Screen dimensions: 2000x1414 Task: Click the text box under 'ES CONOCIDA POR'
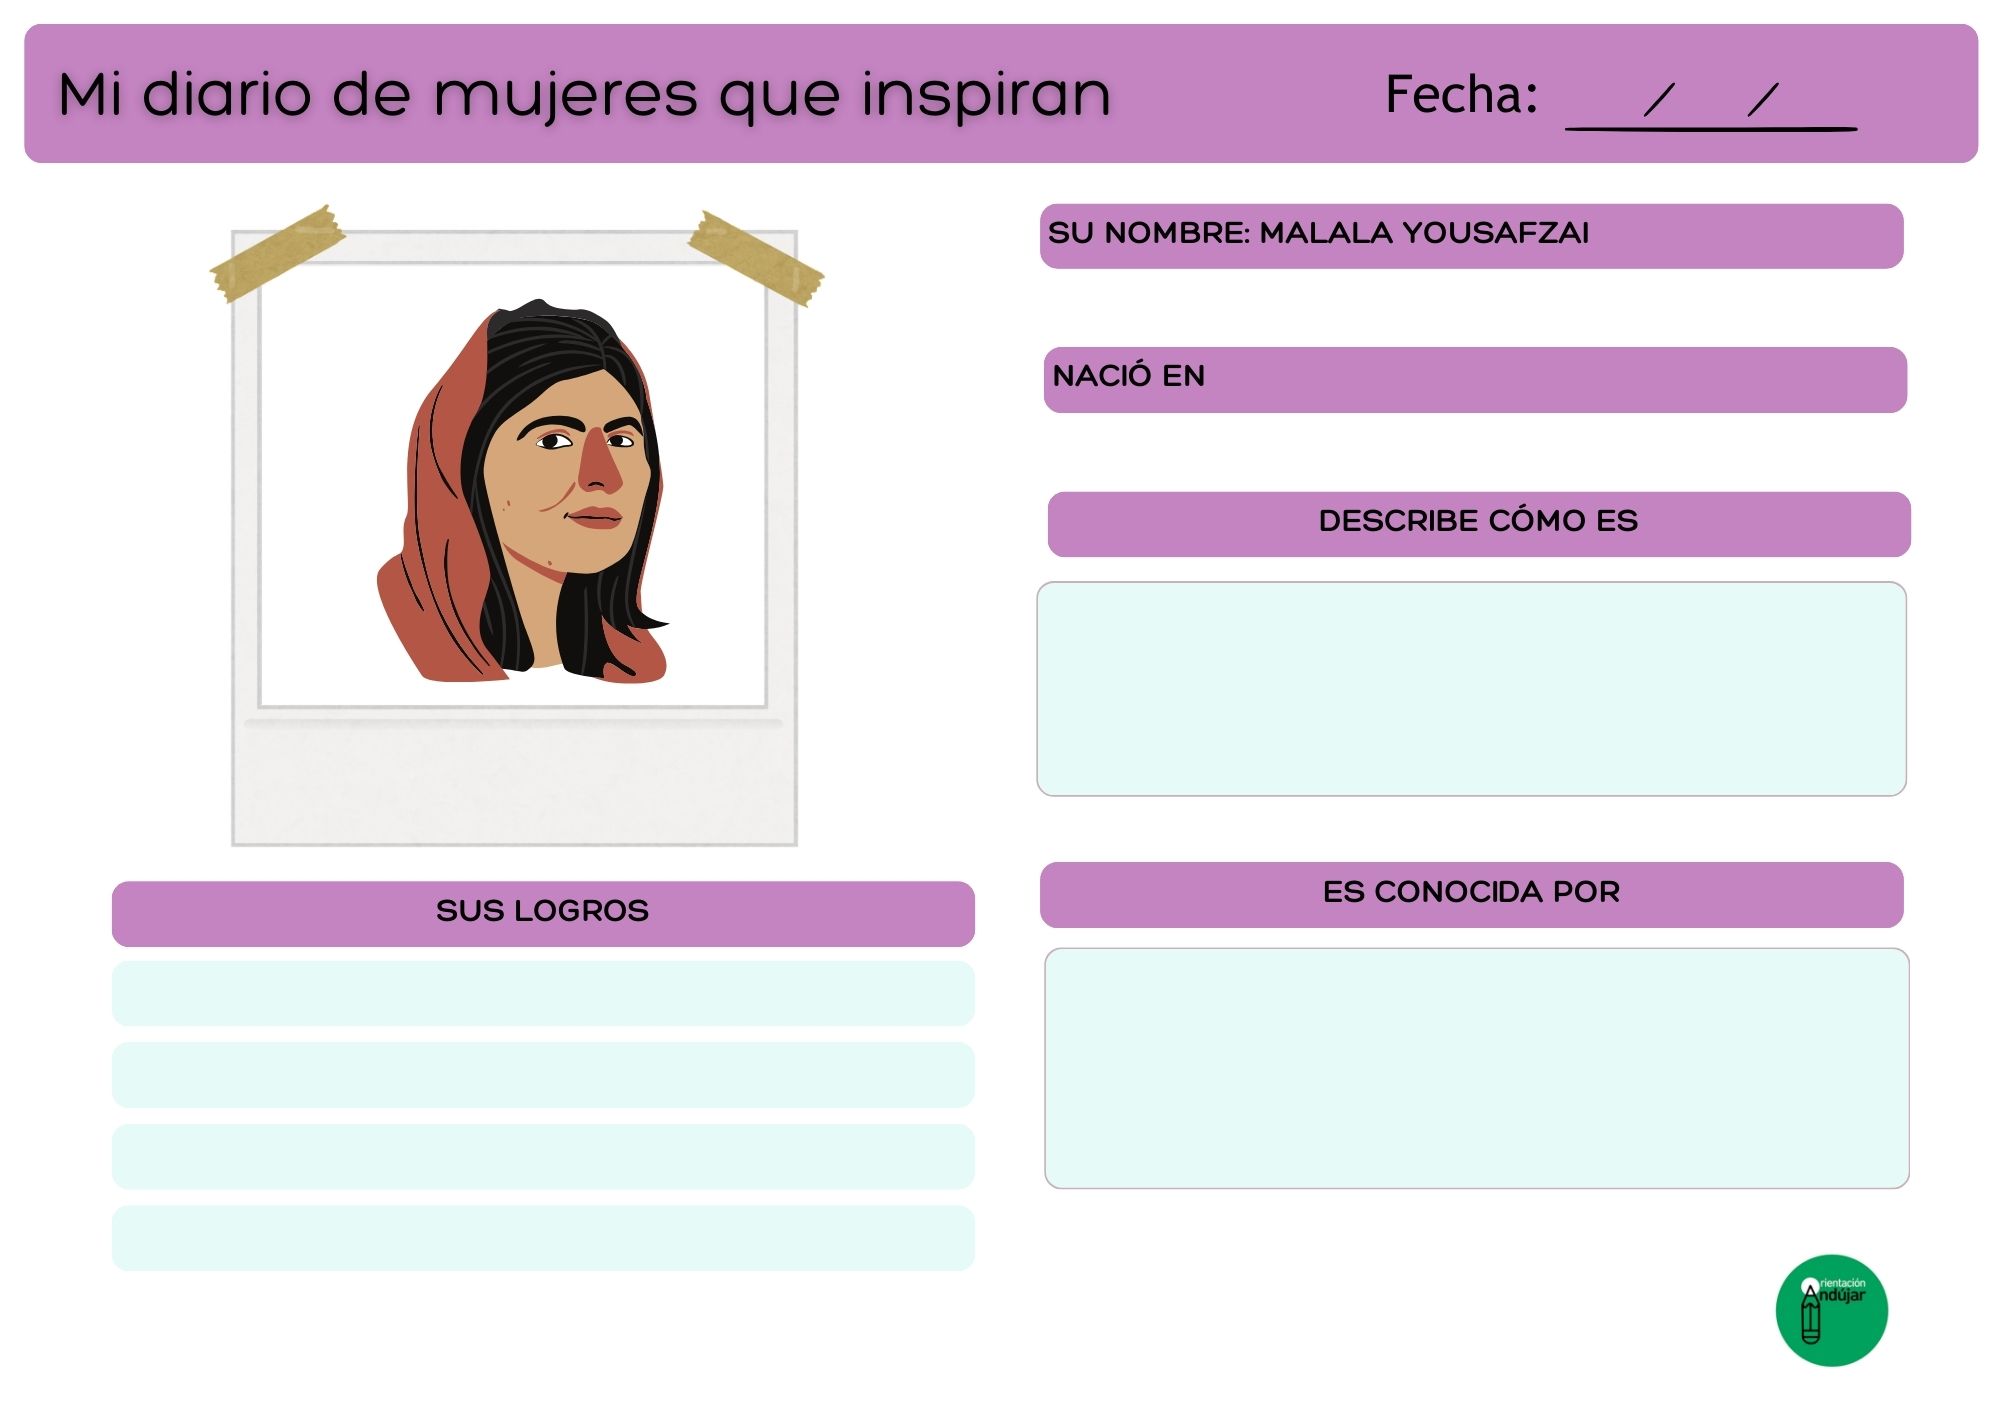(1476, 1068)
